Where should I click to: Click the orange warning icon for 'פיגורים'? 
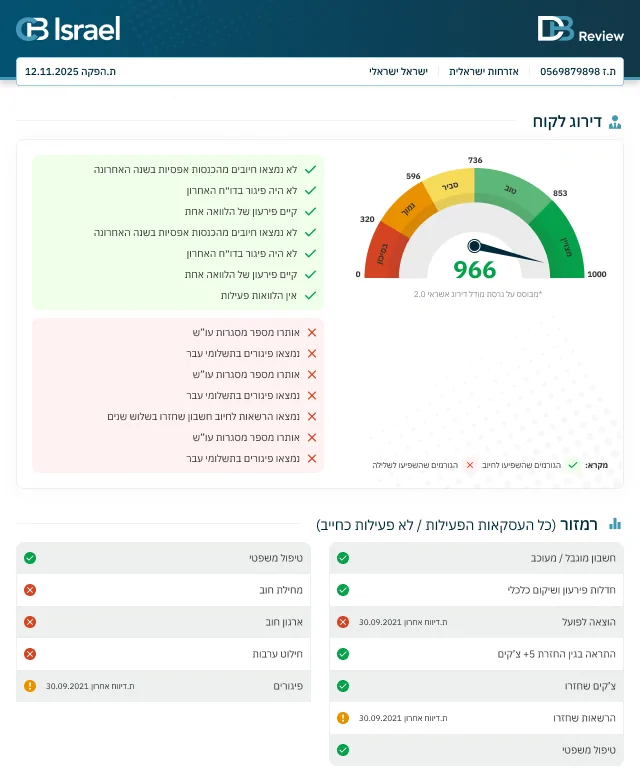(30, 686)
